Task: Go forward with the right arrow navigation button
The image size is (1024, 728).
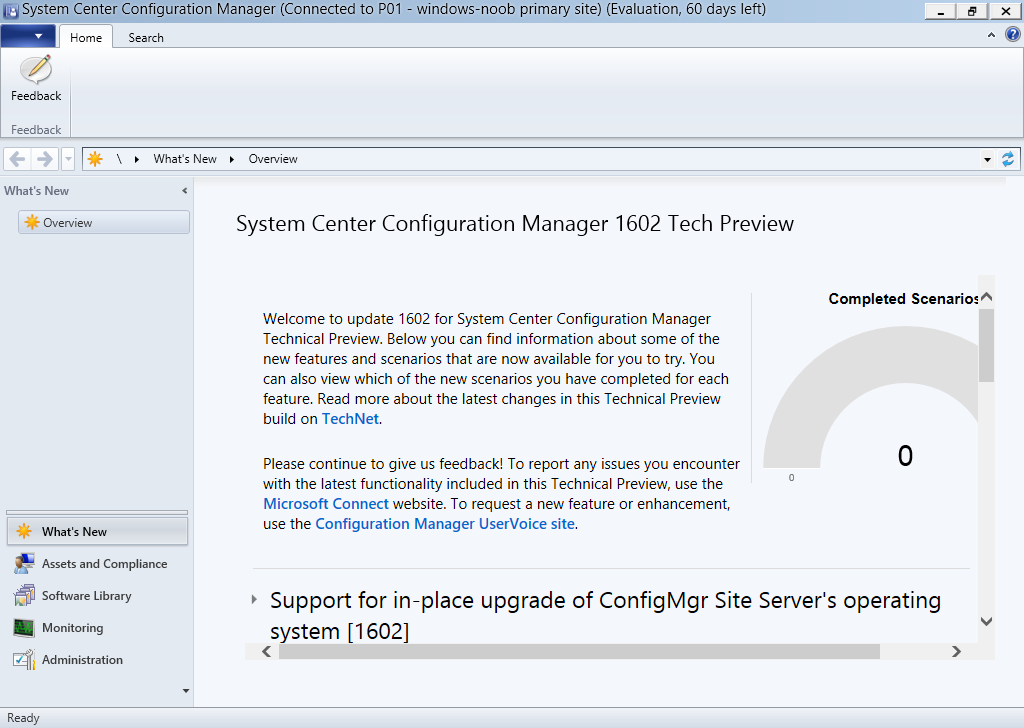Action: tap(44, 159)
